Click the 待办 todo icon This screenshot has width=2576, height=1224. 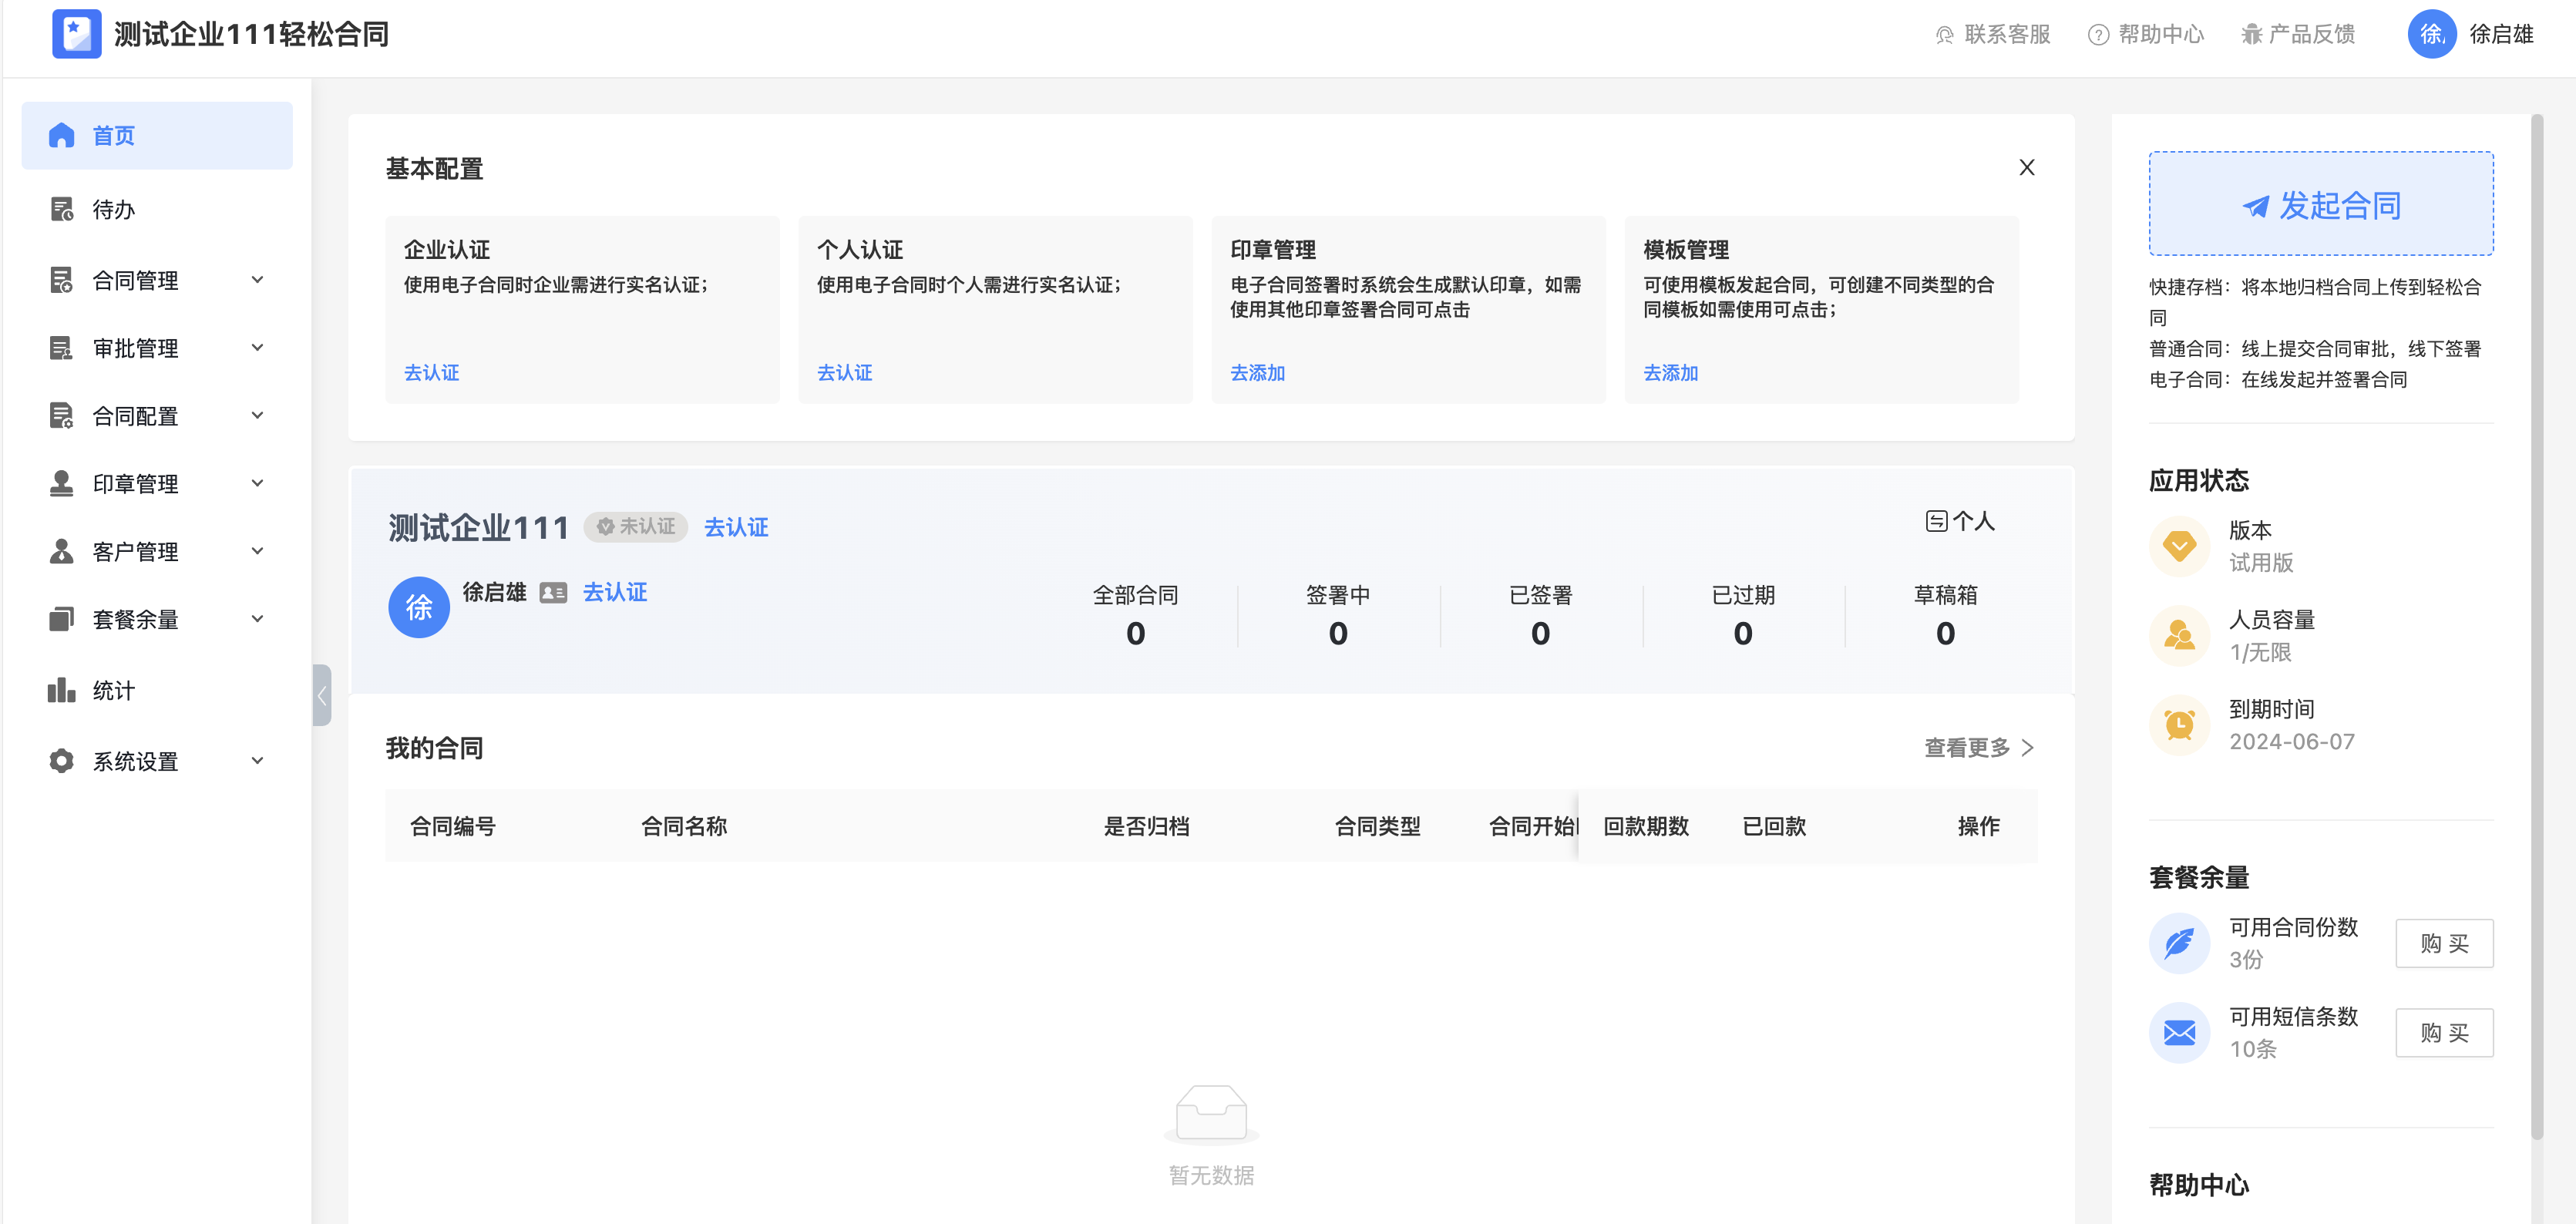pos(62,209)
